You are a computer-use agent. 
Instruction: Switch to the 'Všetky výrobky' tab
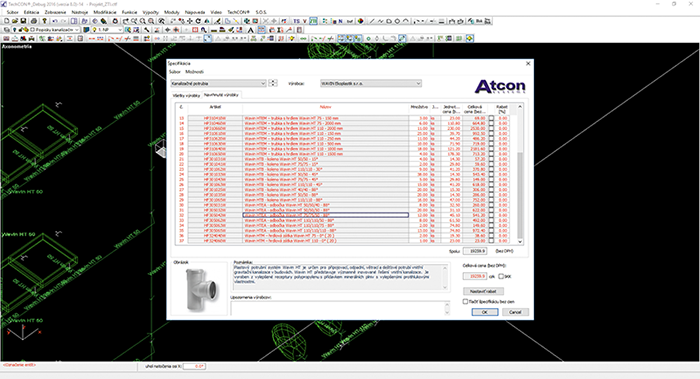[x=187, y=95]
